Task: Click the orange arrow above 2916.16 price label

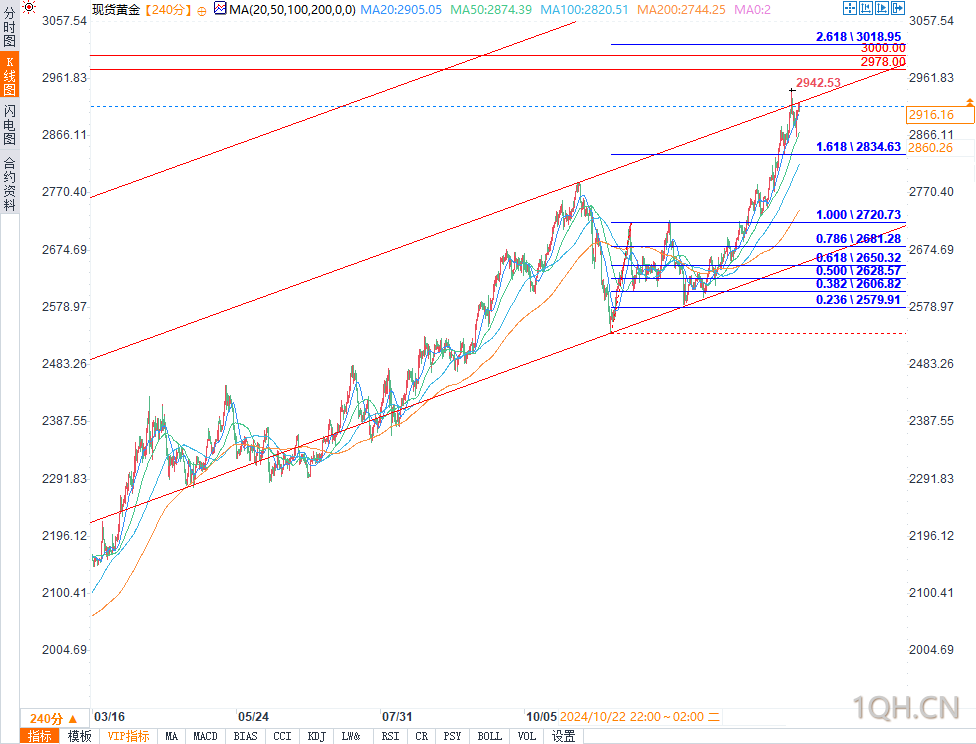Action: 969,101
